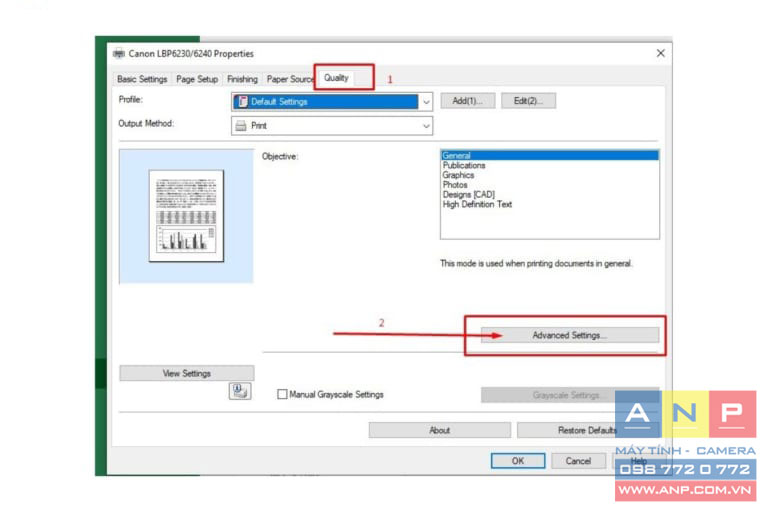Image resolution: width=768 pixels, height=512 pixels.
Task: Open the Paper Source tab
Action: [x=289, y=79]
